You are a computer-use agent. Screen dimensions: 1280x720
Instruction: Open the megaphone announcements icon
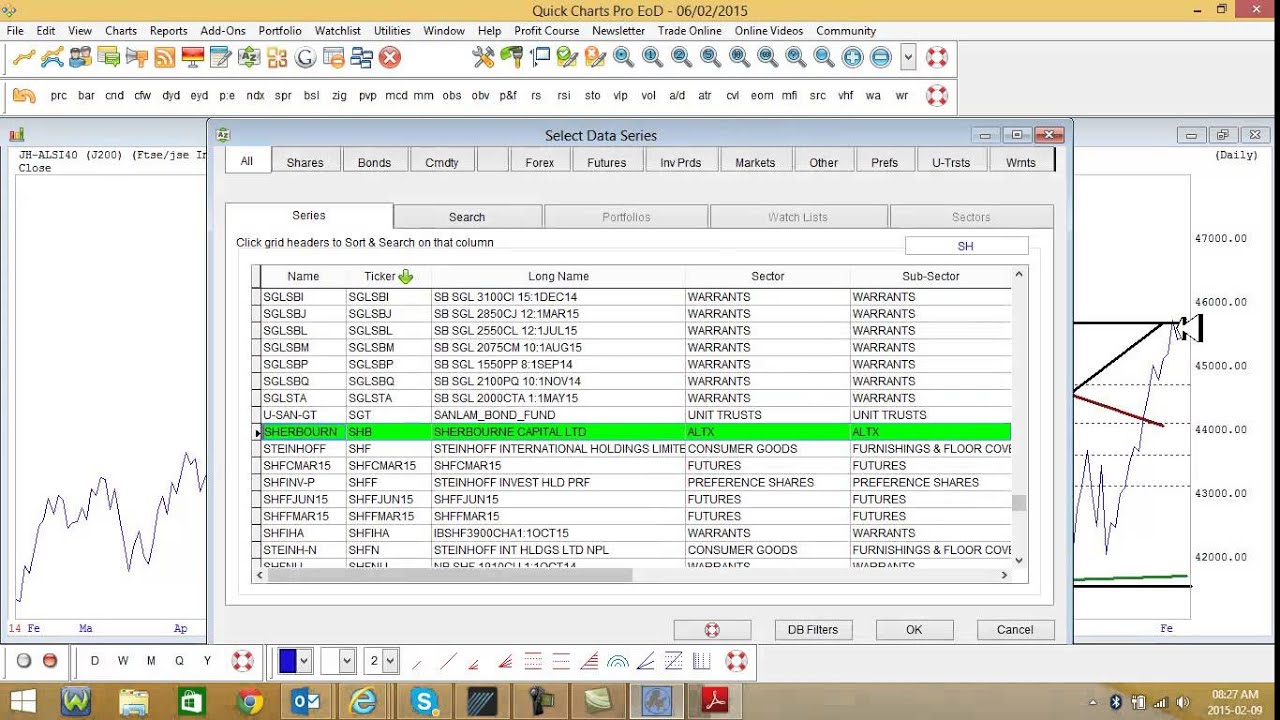[x=137, y=57]
